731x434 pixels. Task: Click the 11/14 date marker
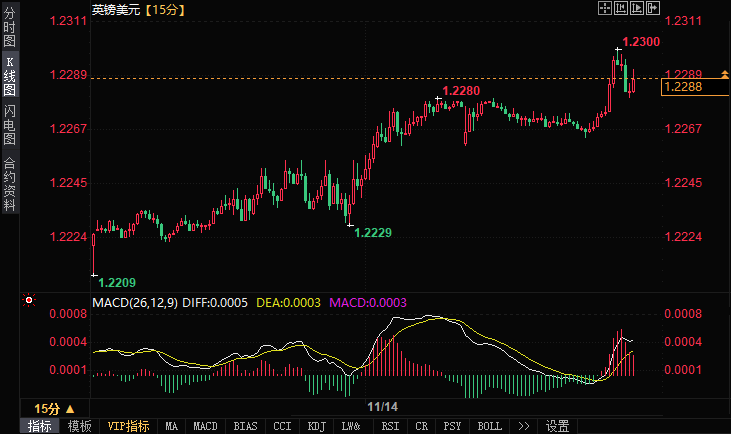tap(382, 407)
